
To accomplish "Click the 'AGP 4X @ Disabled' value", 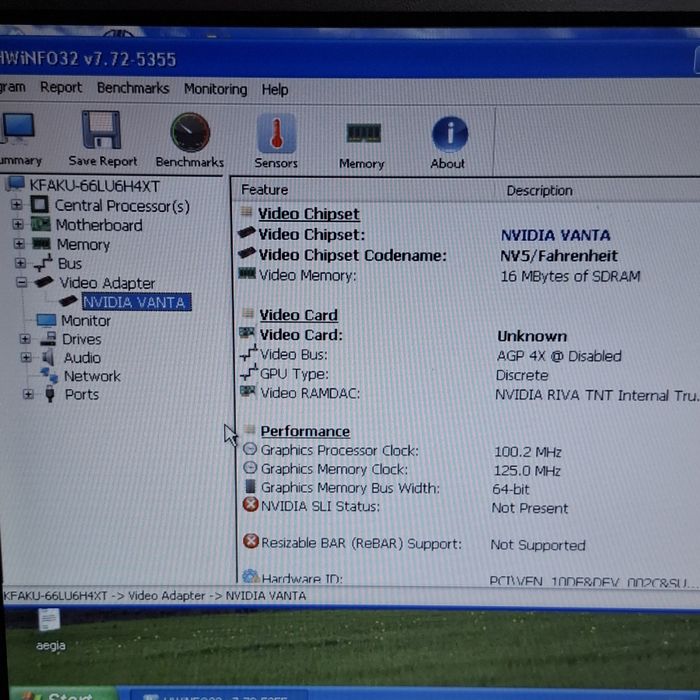I will (x=559, y=356).
